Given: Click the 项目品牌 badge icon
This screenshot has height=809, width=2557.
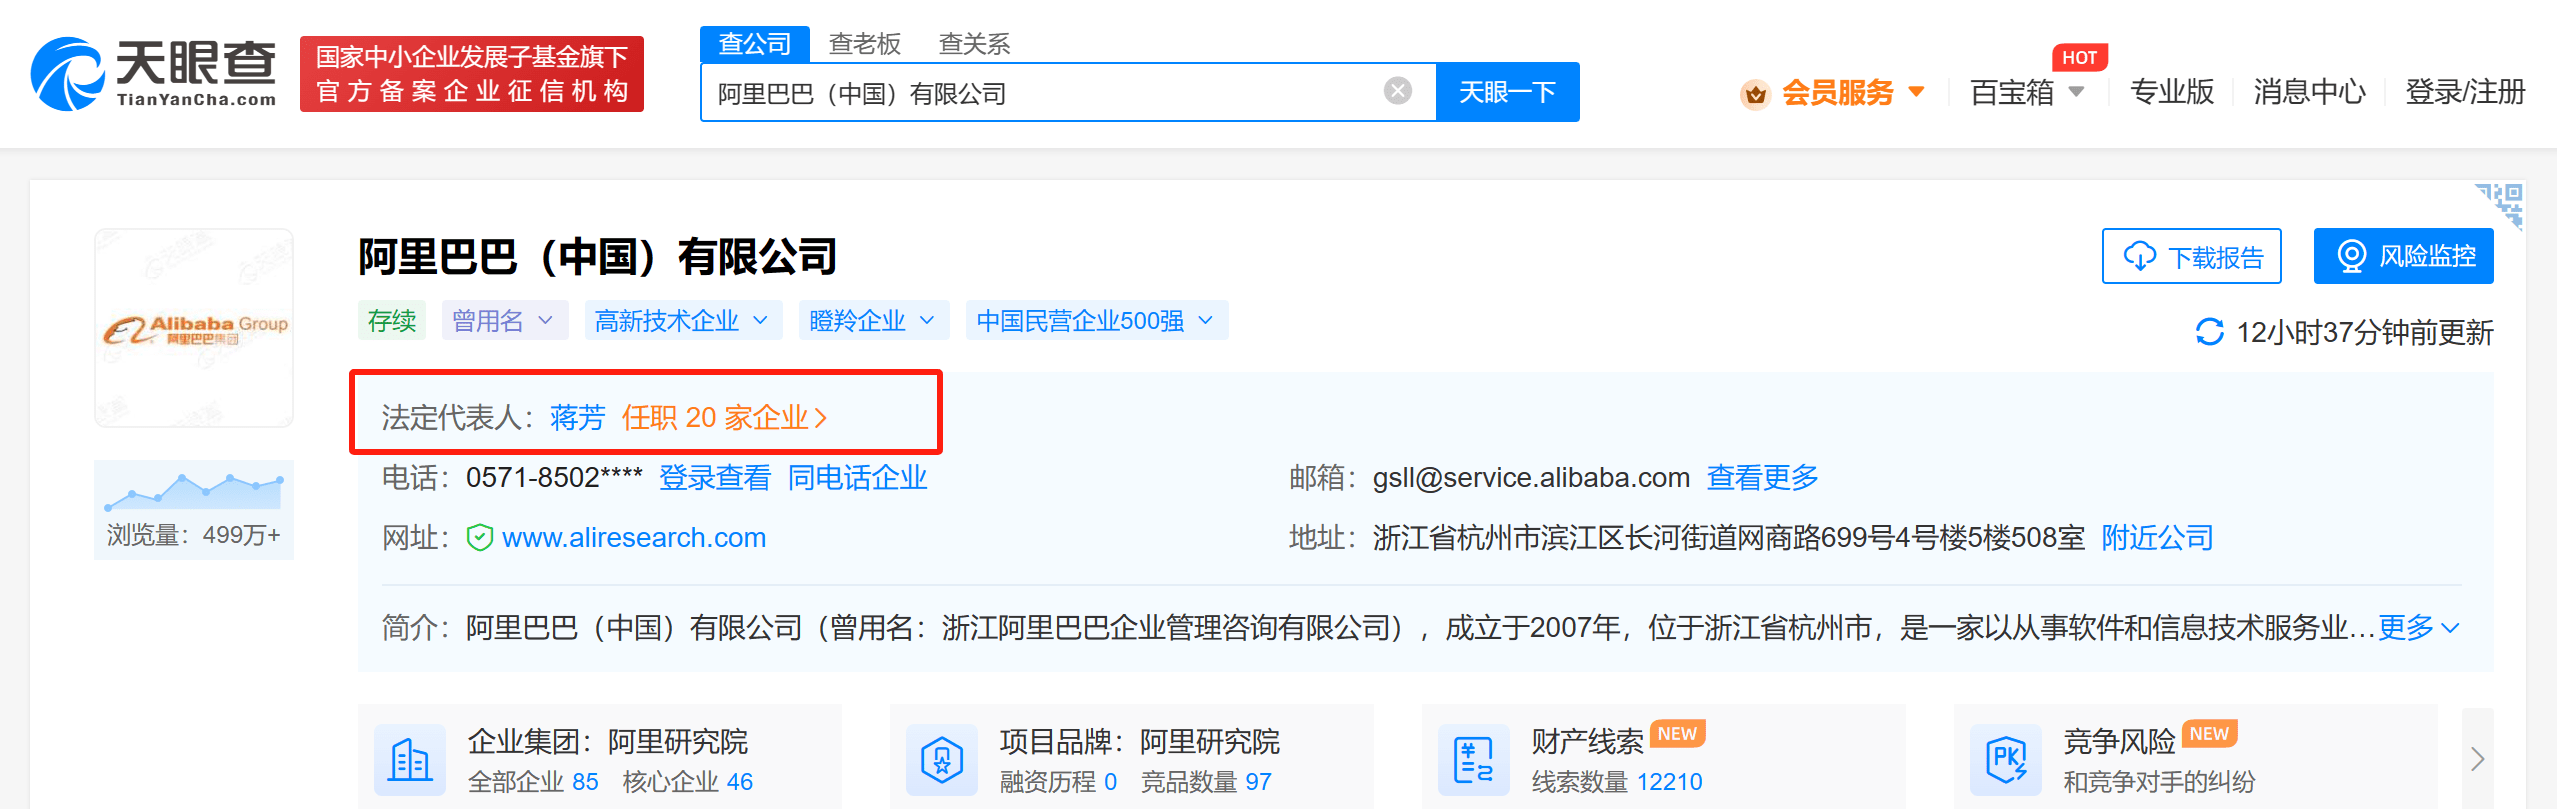Looking at the screenshot, I should click(942, 760).
